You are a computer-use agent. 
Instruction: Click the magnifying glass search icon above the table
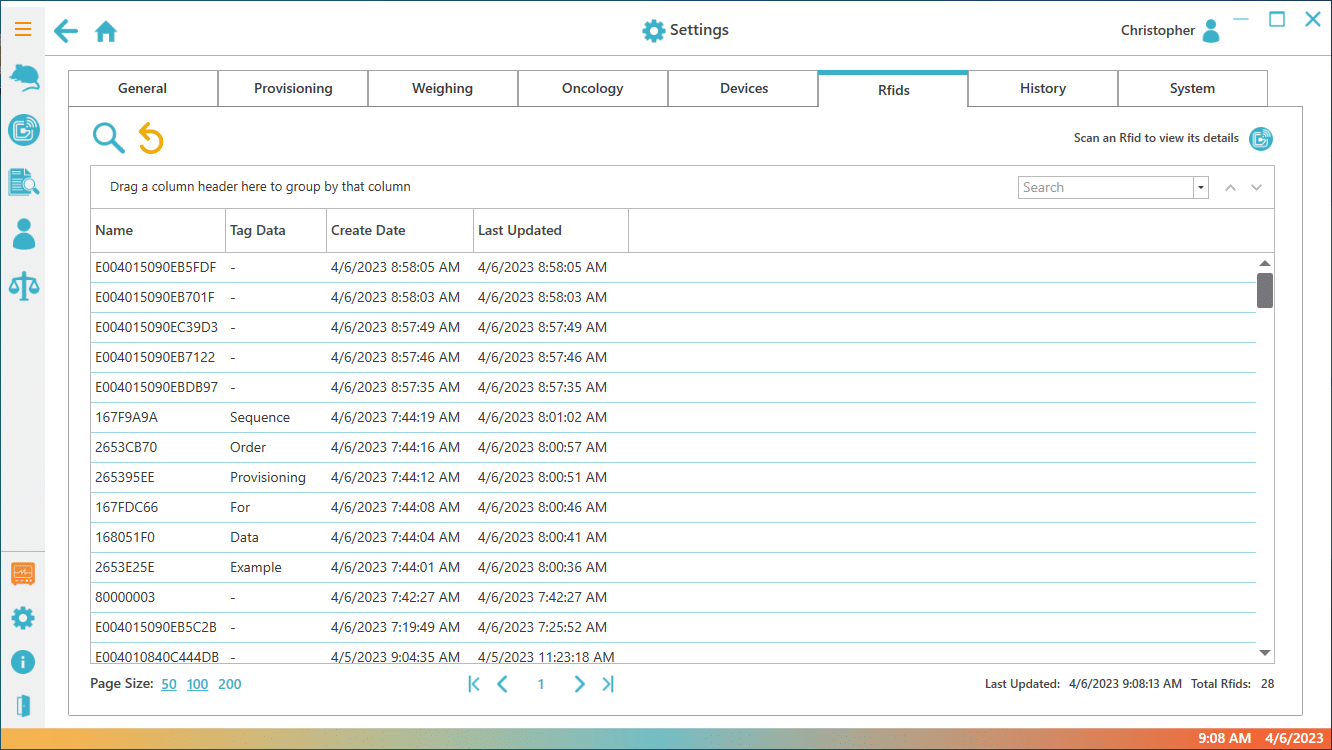pos(108,138)
